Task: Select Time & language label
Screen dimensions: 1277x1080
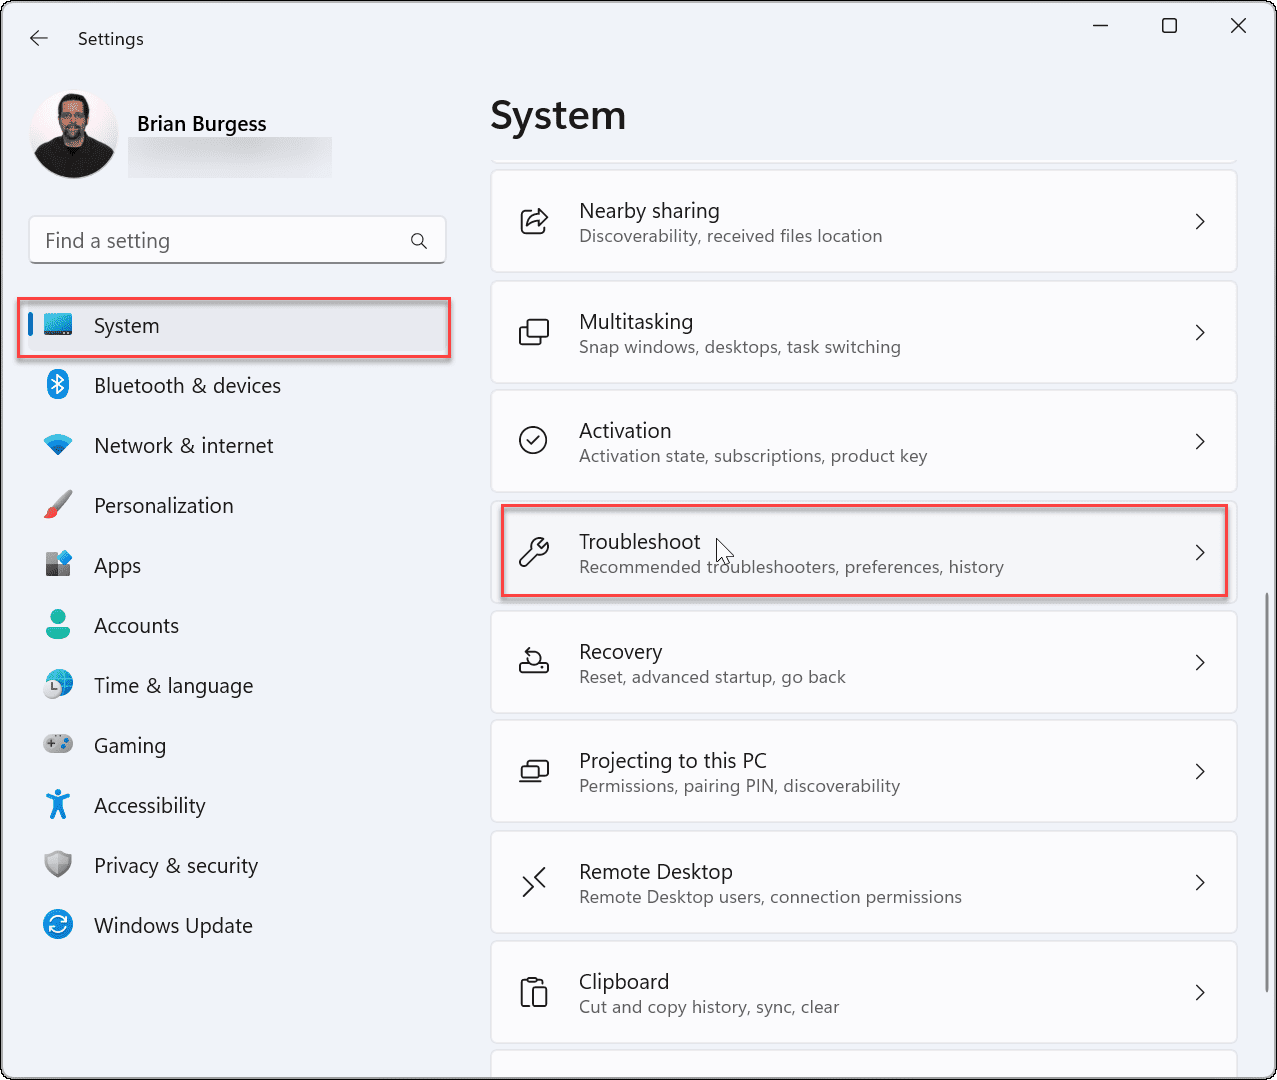Action: (173, 686)
